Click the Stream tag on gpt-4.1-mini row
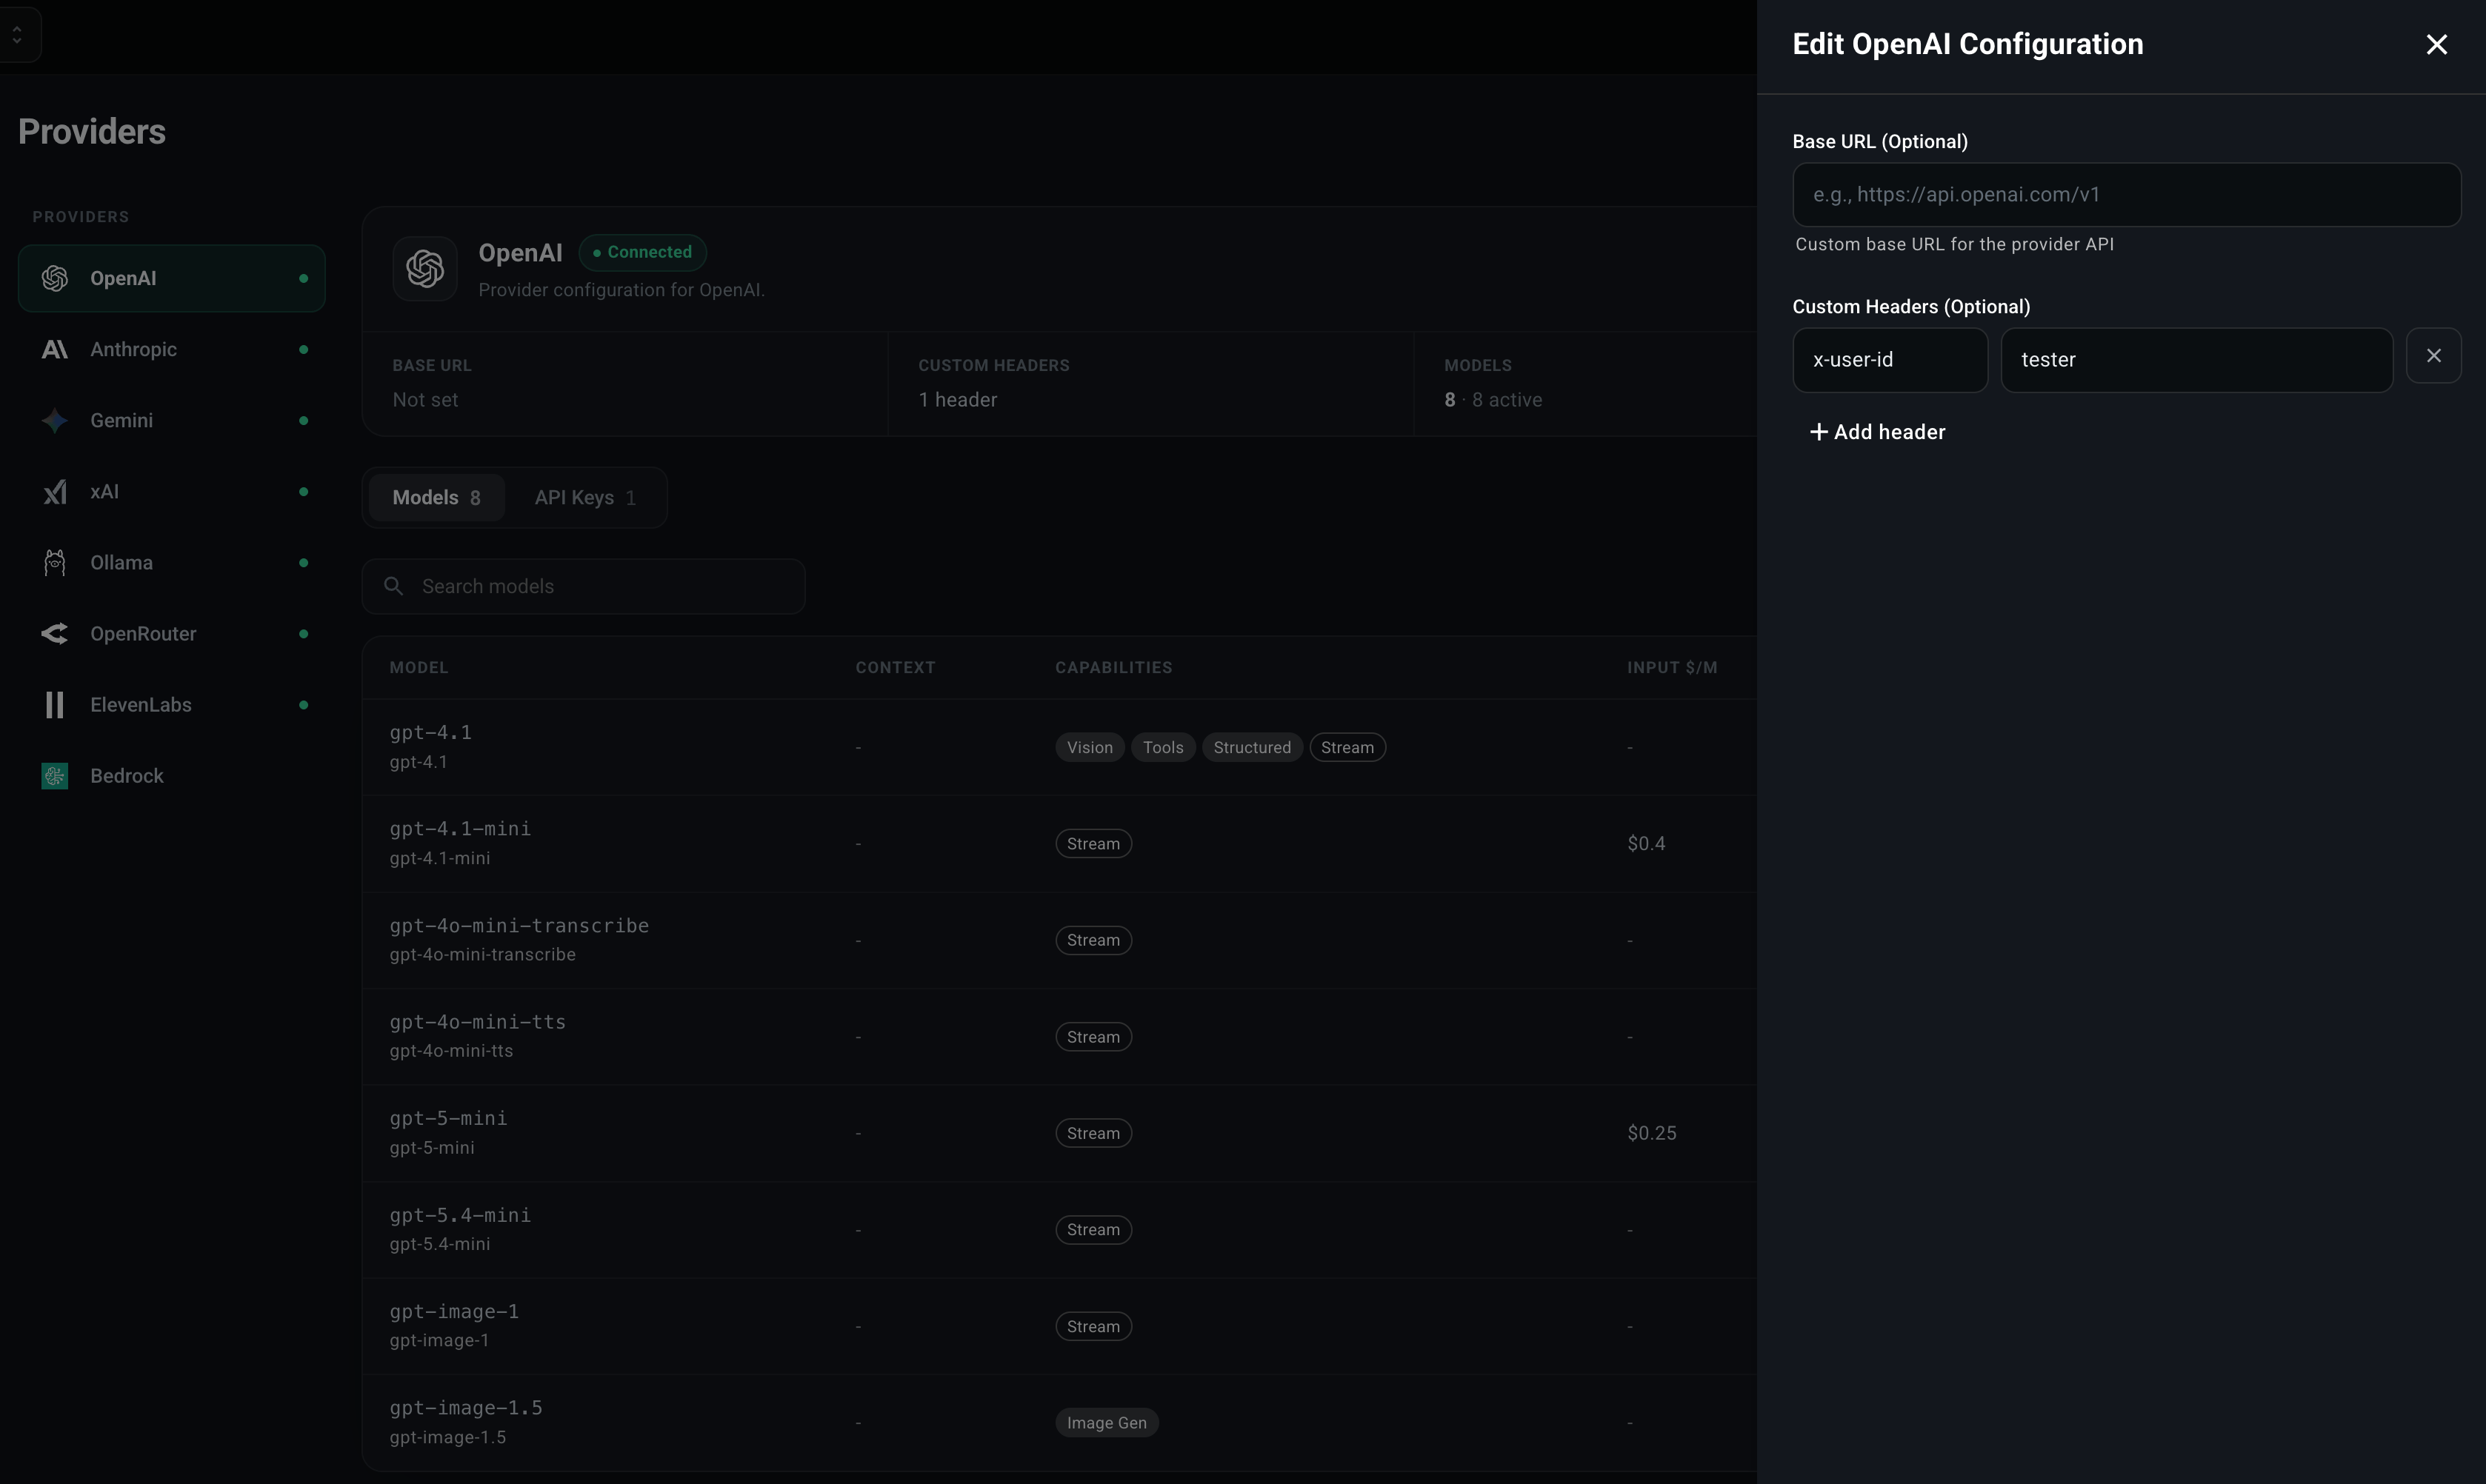The height and width of the screenshot is (1484, 2486). click(1093, 843)
